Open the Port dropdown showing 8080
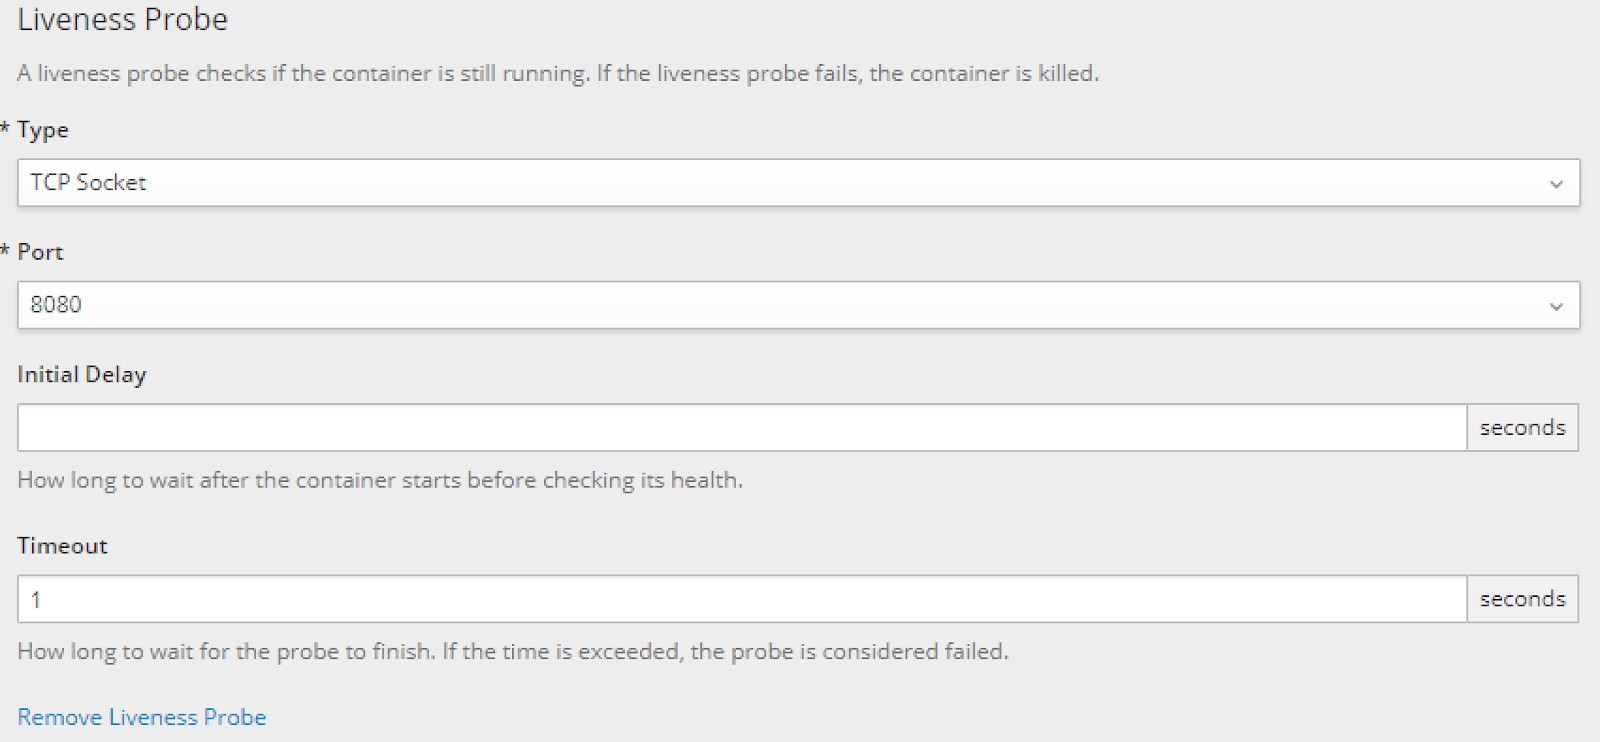The height and width of the screenshot is (742, 1600). click(x=798, y=305)
